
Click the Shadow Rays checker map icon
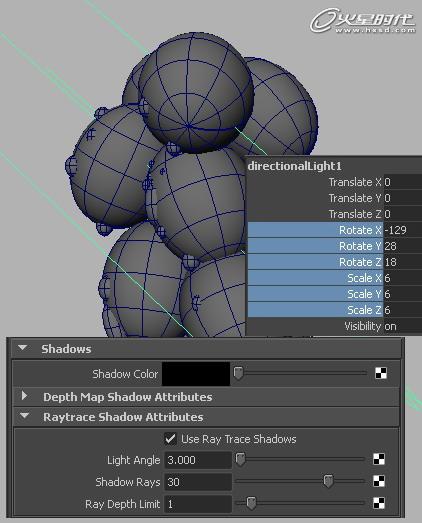(x=379, y=481)
